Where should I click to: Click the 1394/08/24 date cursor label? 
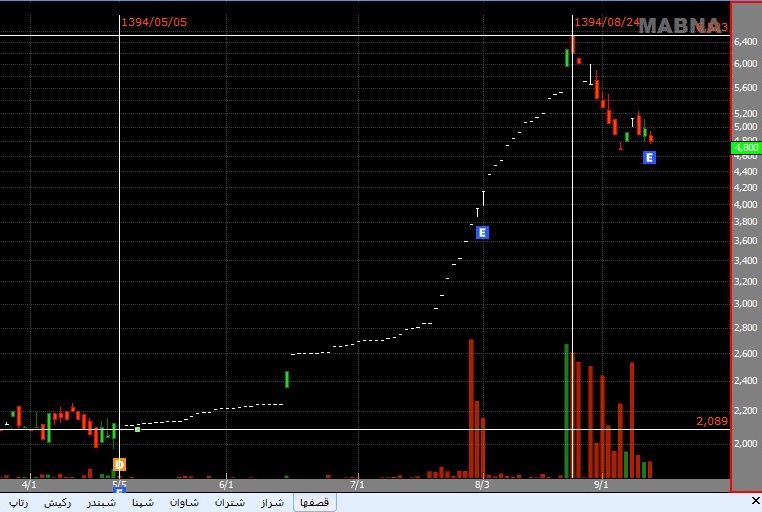click(x=607, y=22)
